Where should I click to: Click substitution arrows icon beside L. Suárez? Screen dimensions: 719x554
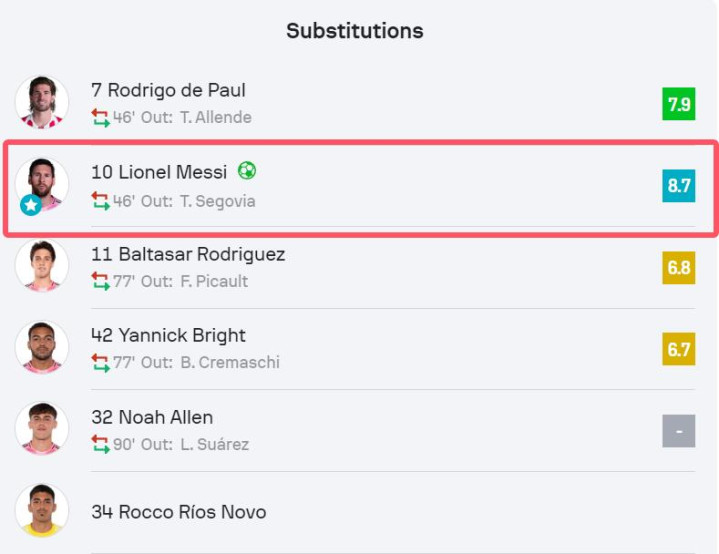coord(100,444)
